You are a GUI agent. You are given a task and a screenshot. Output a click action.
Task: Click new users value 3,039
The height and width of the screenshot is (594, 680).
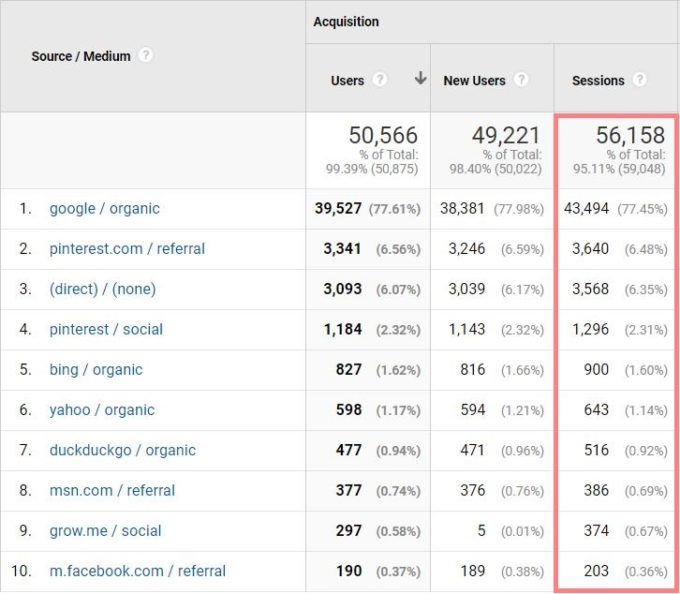467,289
